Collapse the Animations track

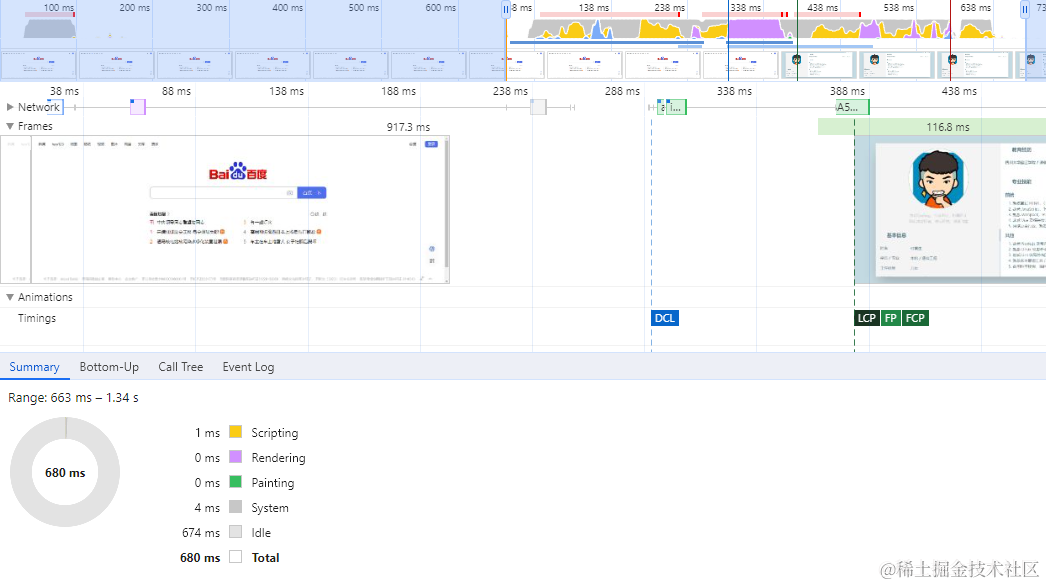pos(10,297)
